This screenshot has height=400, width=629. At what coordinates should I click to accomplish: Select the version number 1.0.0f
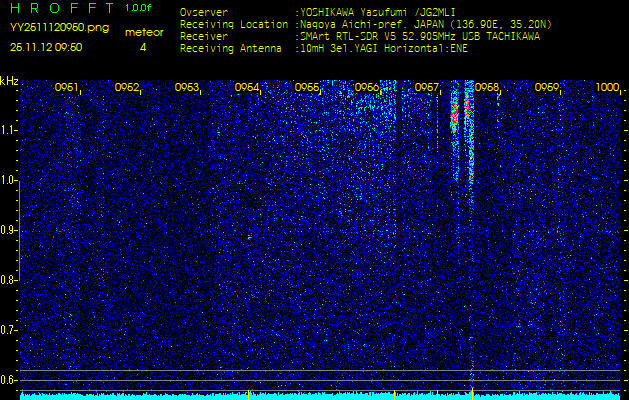(138, 8)
